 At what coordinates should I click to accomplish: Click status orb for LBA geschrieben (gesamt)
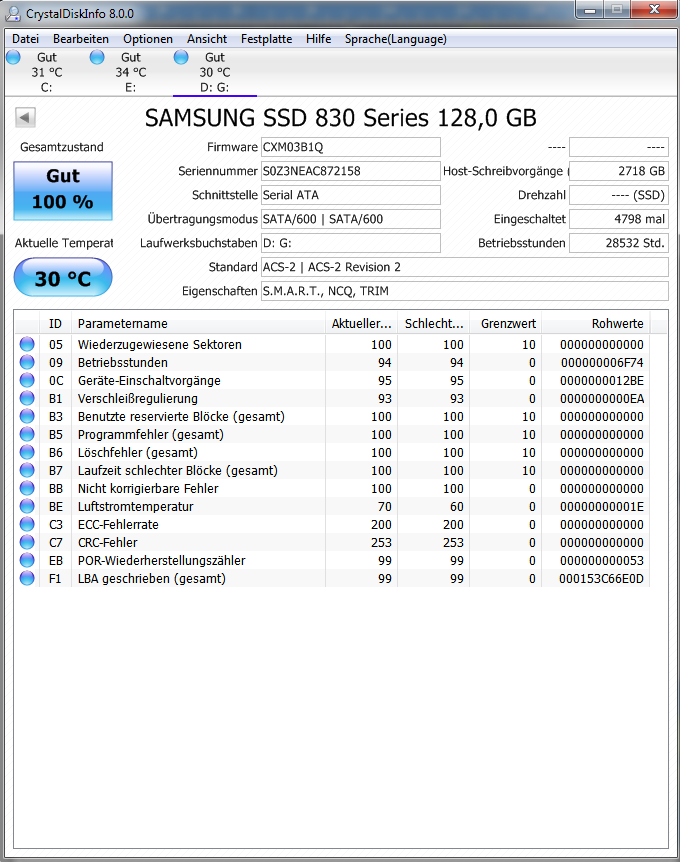[x=27, y=578]
